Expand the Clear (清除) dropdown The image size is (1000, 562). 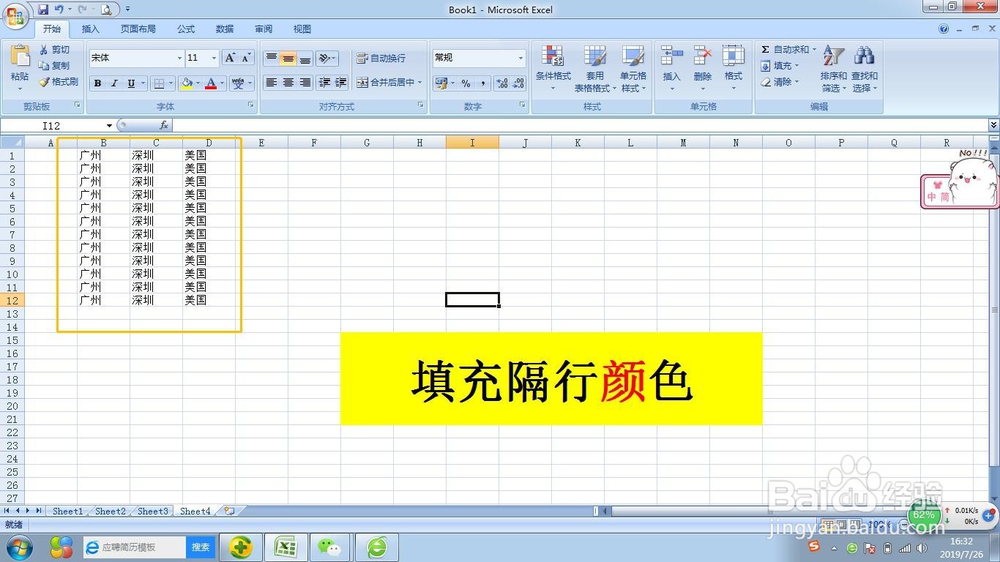[x=797, y=82]
